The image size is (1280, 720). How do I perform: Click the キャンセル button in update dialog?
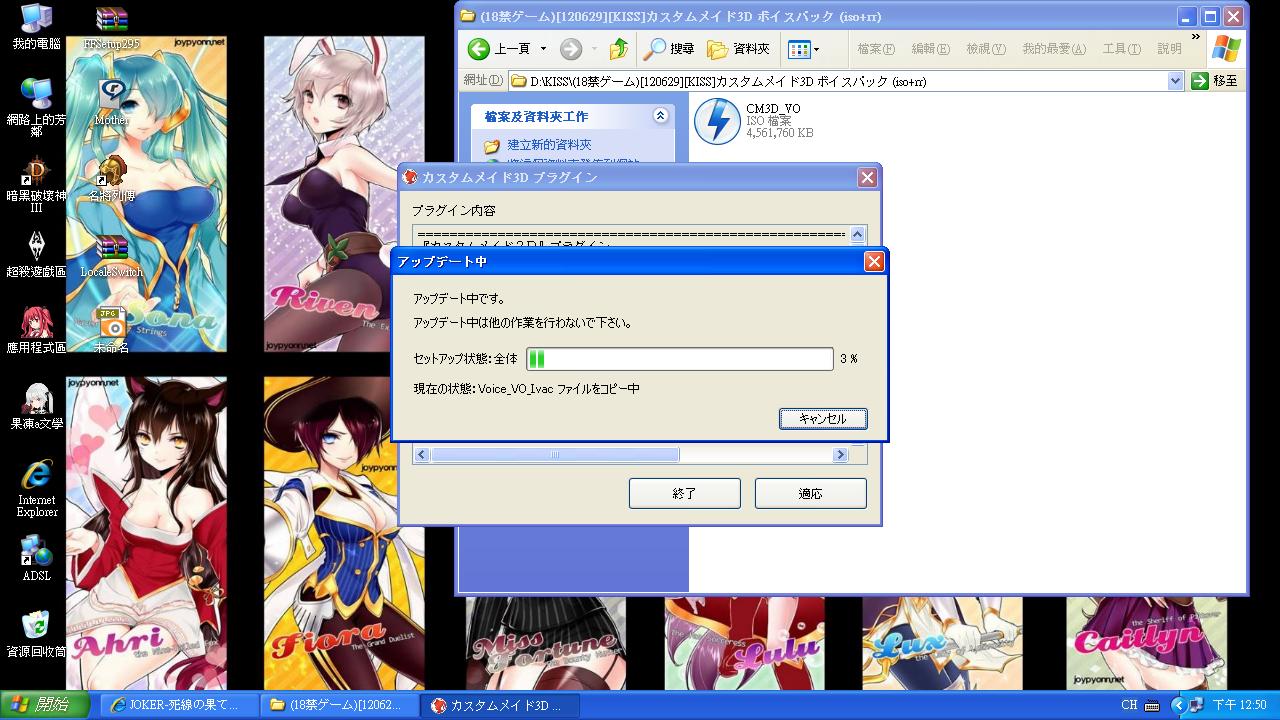(823, 419)
